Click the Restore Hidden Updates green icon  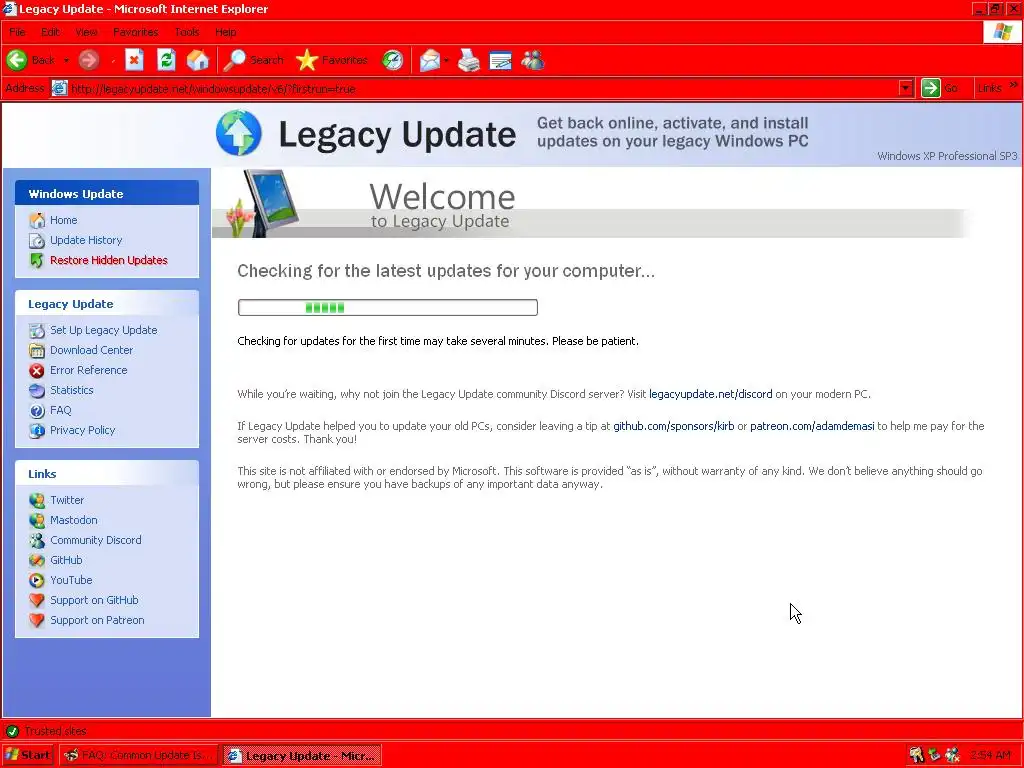pos(37,261)
